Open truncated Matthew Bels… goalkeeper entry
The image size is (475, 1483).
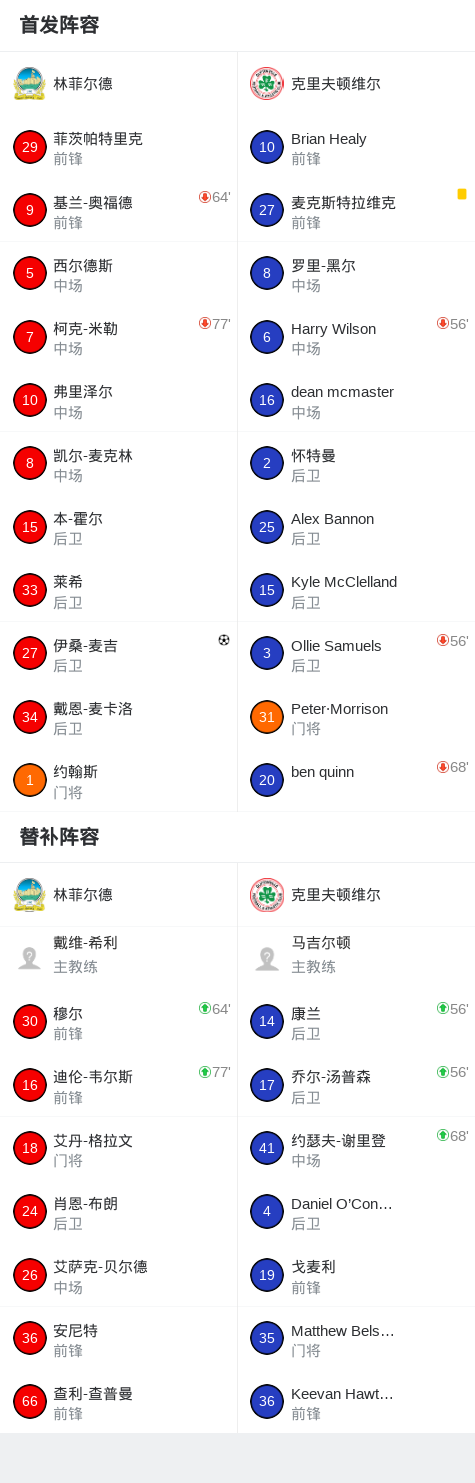tap(356, 1338)
